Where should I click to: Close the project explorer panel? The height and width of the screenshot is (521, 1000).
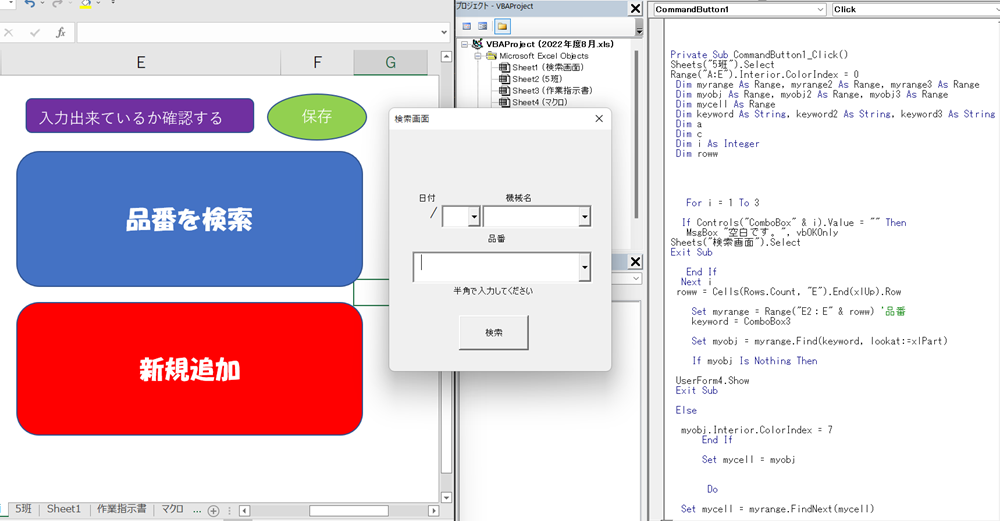(635, 9)
